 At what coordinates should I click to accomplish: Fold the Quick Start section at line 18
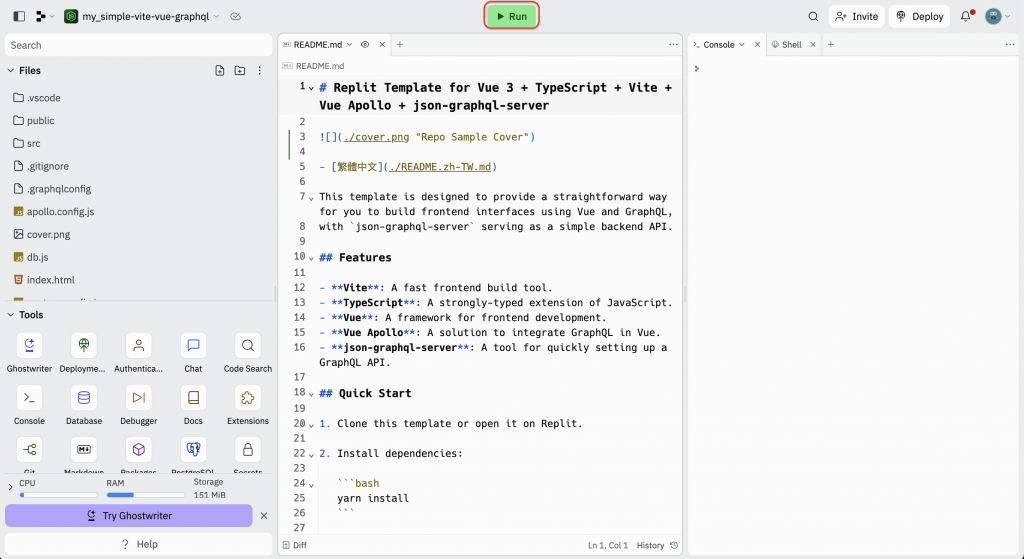(x=312, y=394)
